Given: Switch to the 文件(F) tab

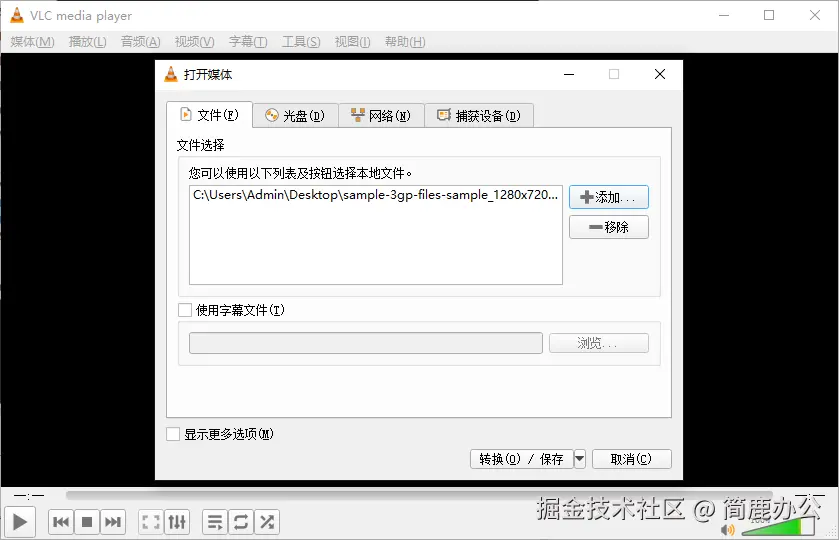Looking at the screenshot, I should [x=210, y=115].
